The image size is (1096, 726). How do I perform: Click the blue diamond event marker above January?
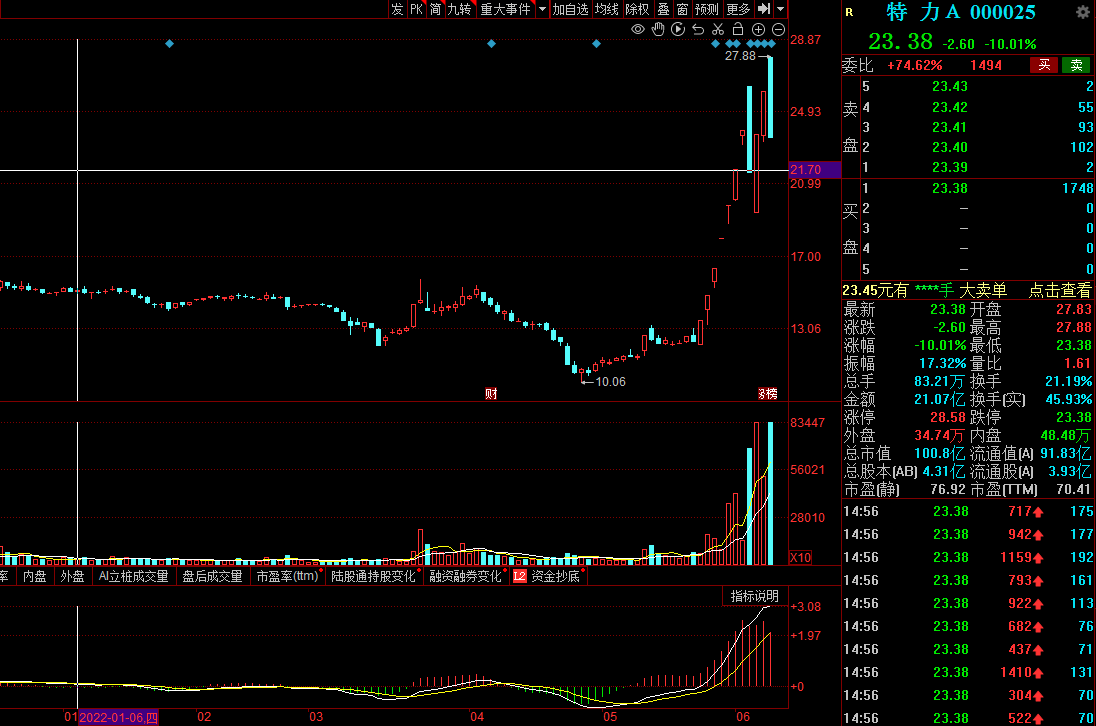pyautogui.click(x=169, y=43)
